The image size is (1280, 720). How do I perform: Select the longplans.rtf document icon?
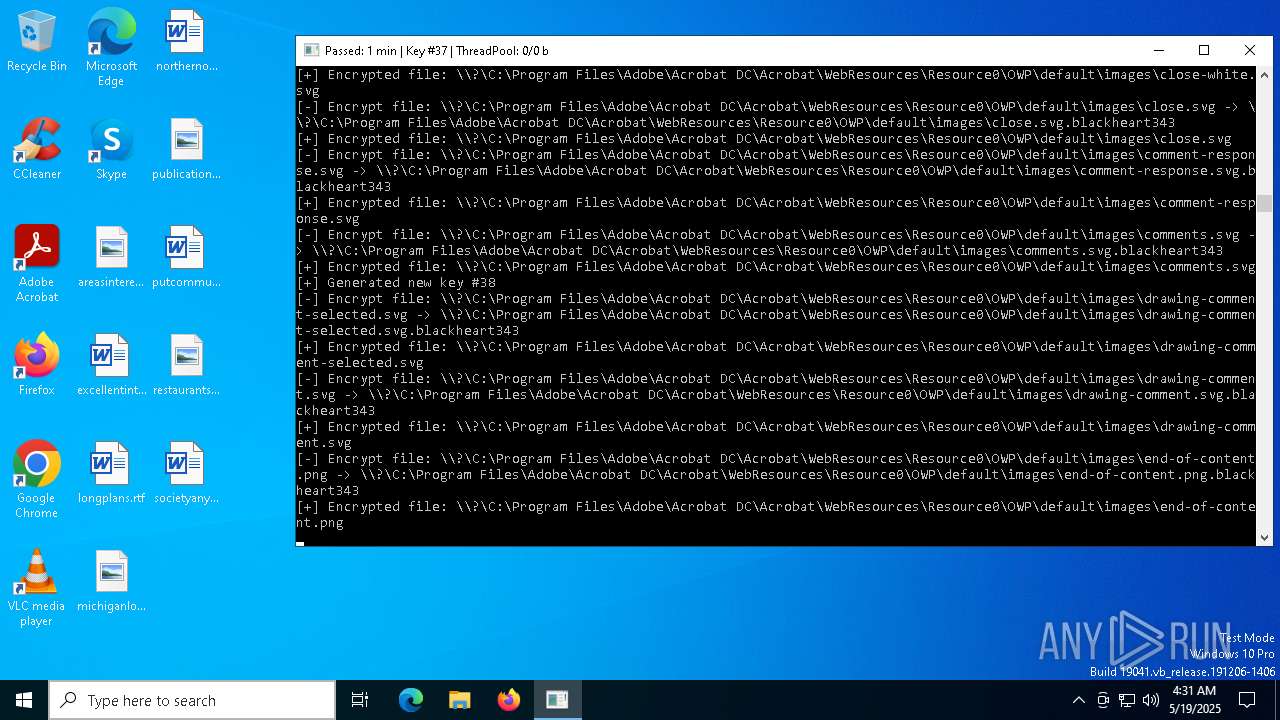[111, 473]
